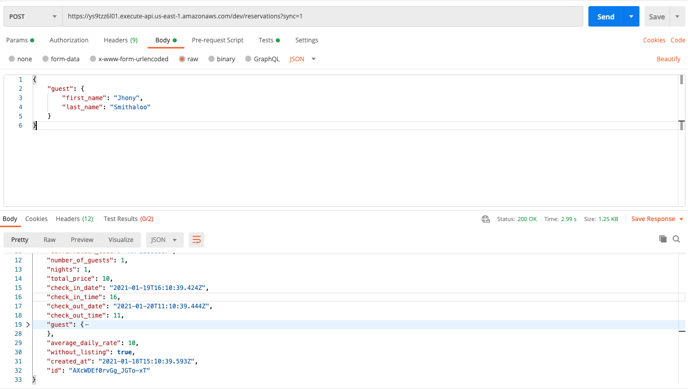Copy the response body with the copy icon
This screenshot has height=389, width=688.
pyautogui.click(x=663, y=239)
